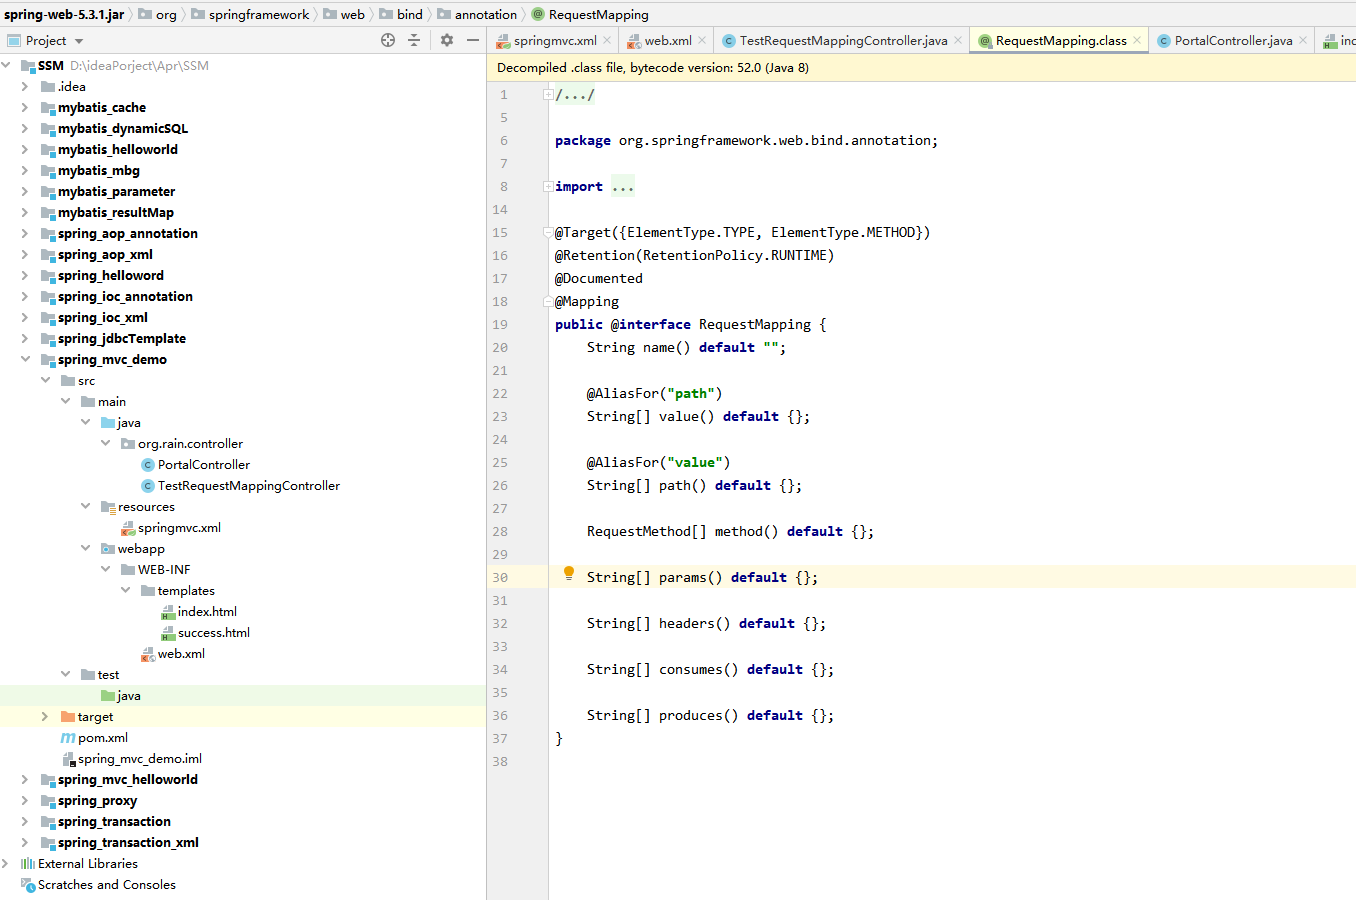Click the locate/select opened file target icon

[388, 40]
